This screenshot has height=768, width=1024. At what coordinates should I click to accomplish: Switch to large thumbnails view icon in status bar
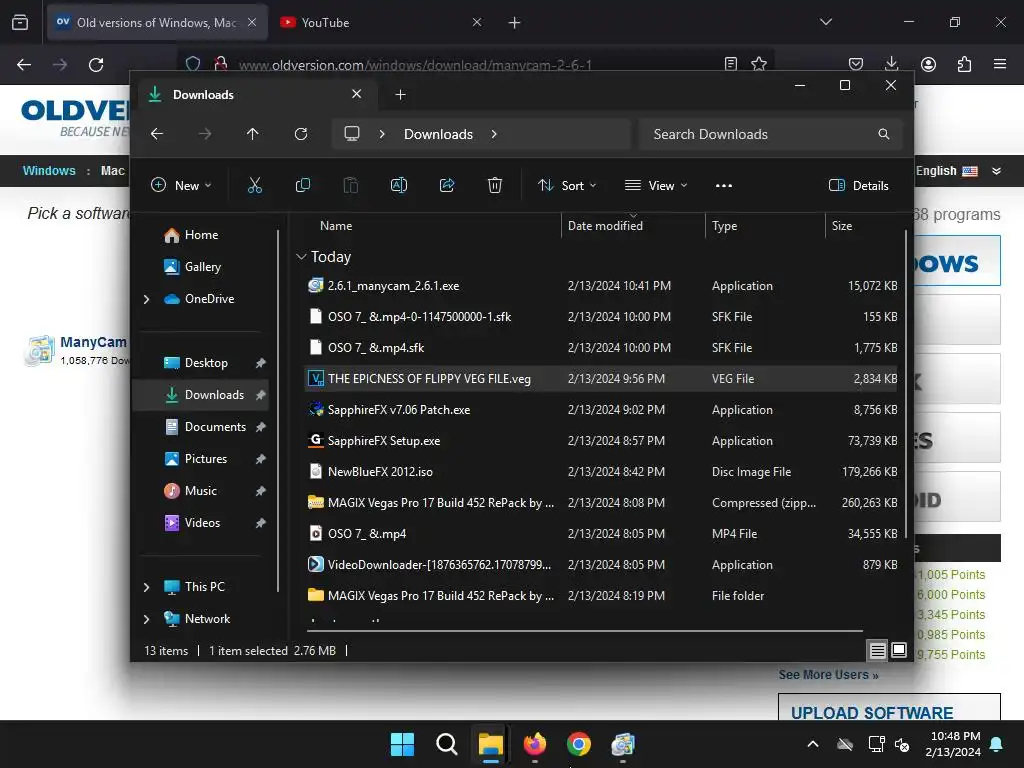pyautogui.click(x=899, y=650)
